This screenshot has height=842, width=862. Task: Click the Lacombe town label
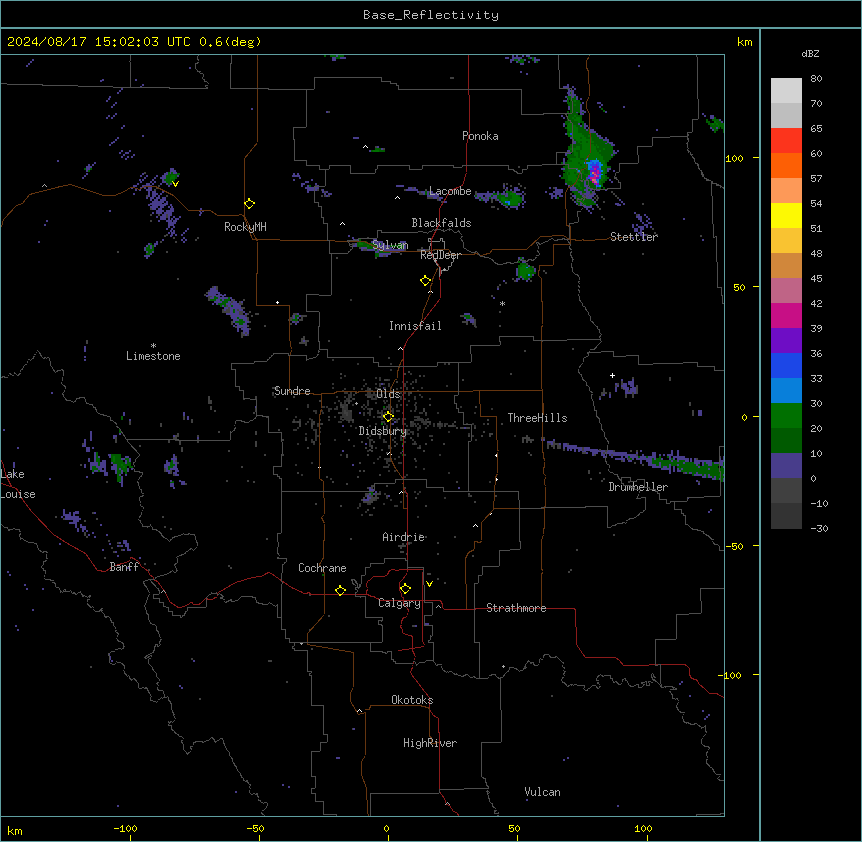[450, 191]
